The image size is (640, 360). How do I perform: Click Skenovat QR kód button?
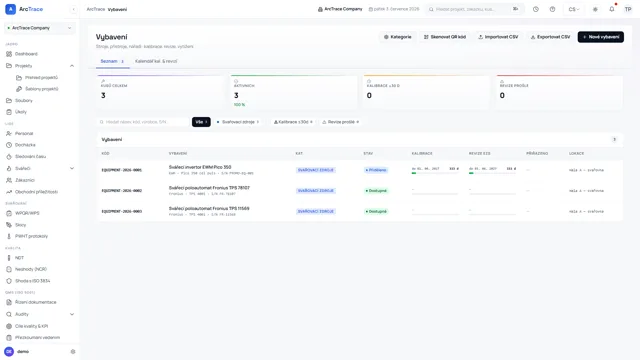coord(444,37)
